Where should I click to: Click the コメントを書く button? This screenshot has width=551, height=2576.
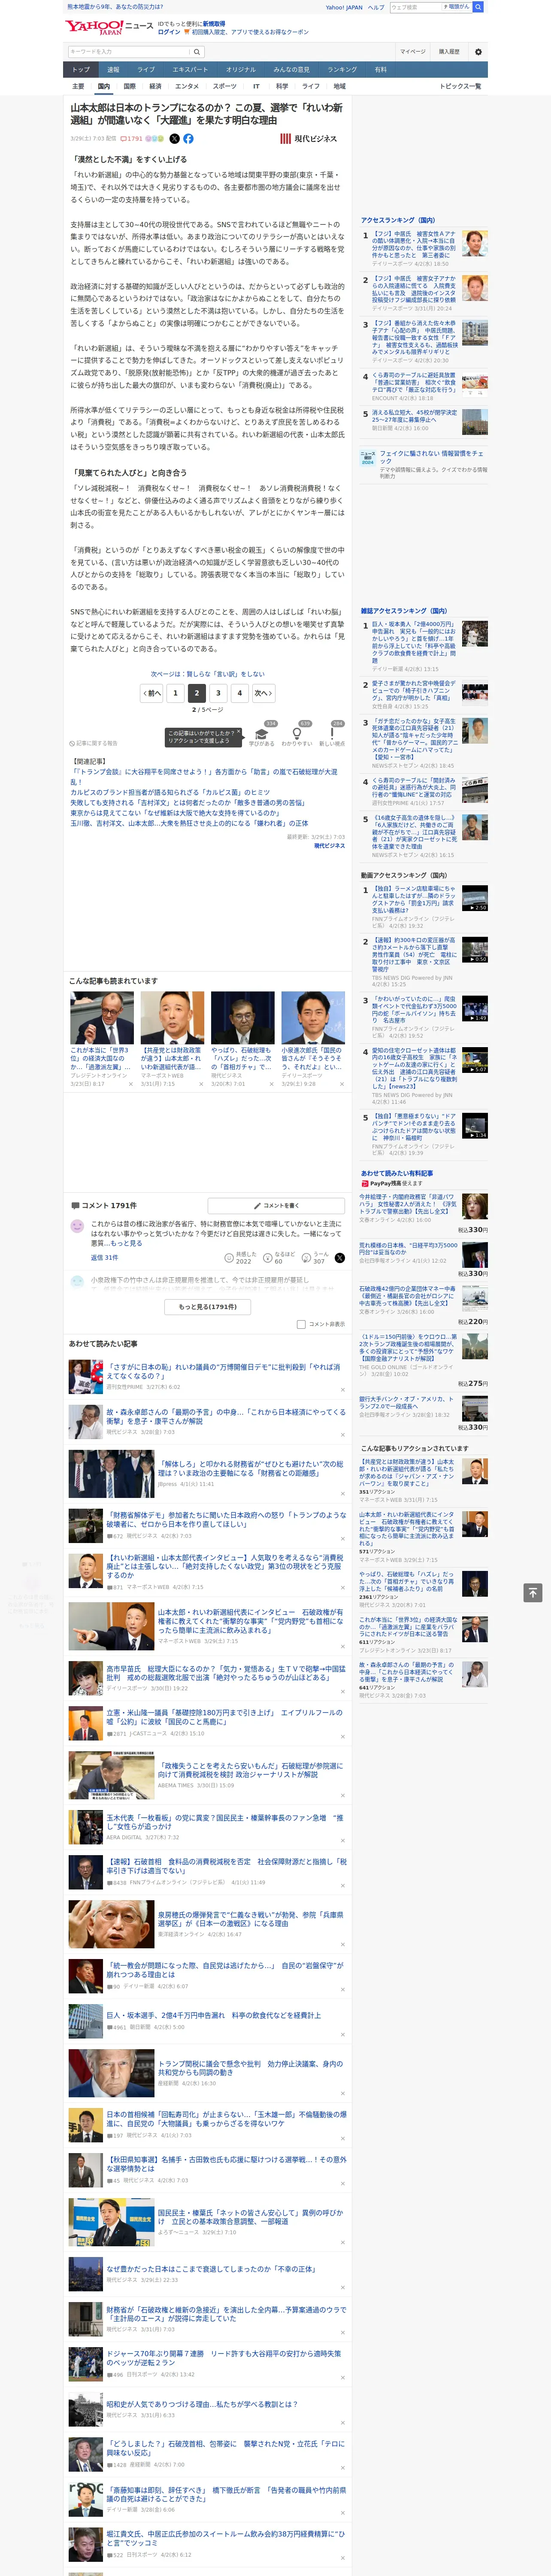[276, 1206]
